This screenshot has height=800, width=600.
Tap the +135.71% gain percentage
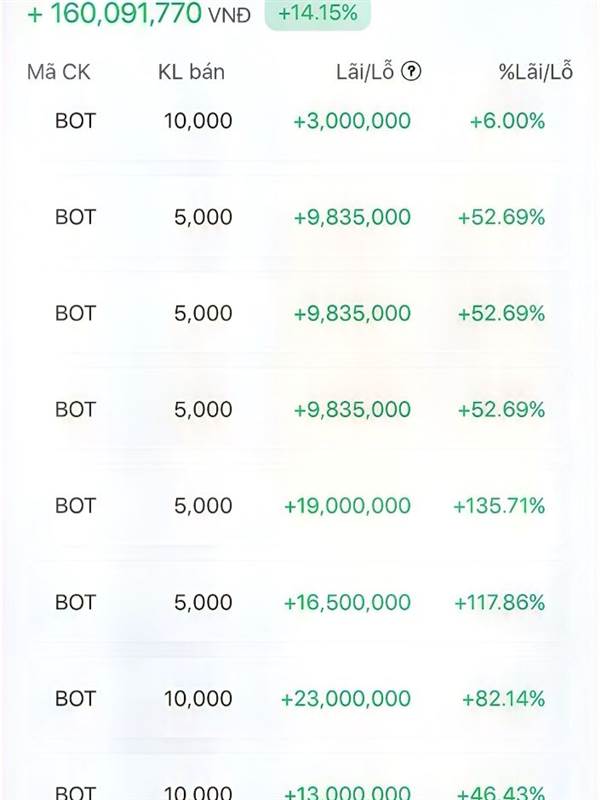pos(499,506)
